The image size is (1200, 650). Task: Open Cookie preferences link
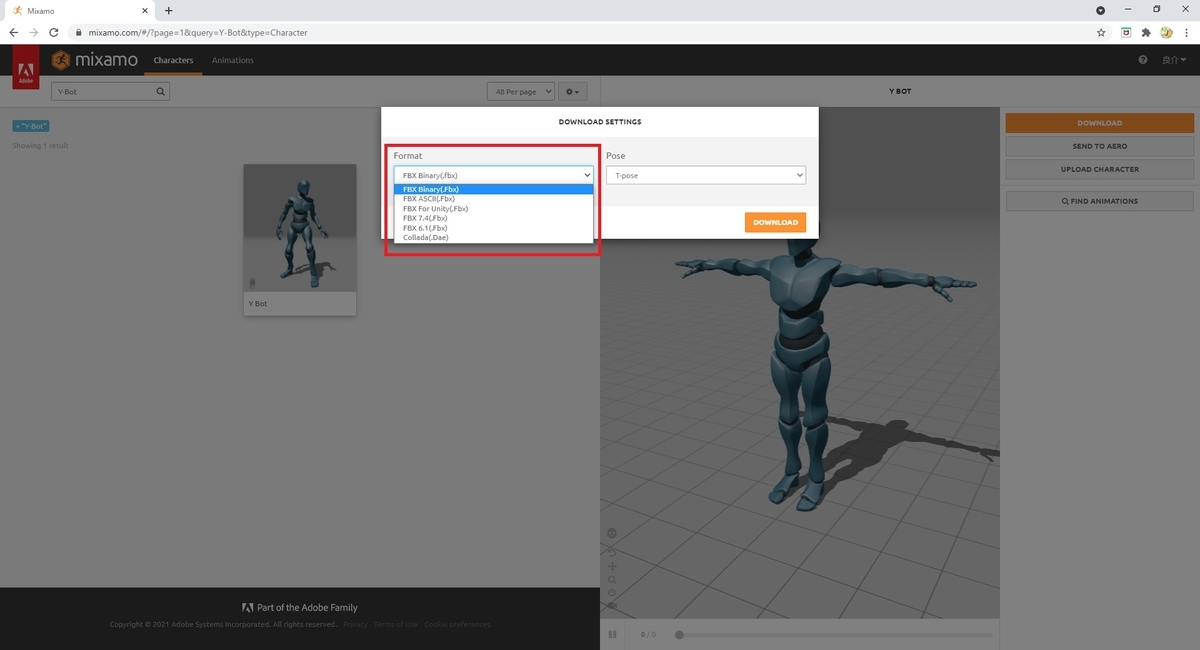[x=457, y=624]
